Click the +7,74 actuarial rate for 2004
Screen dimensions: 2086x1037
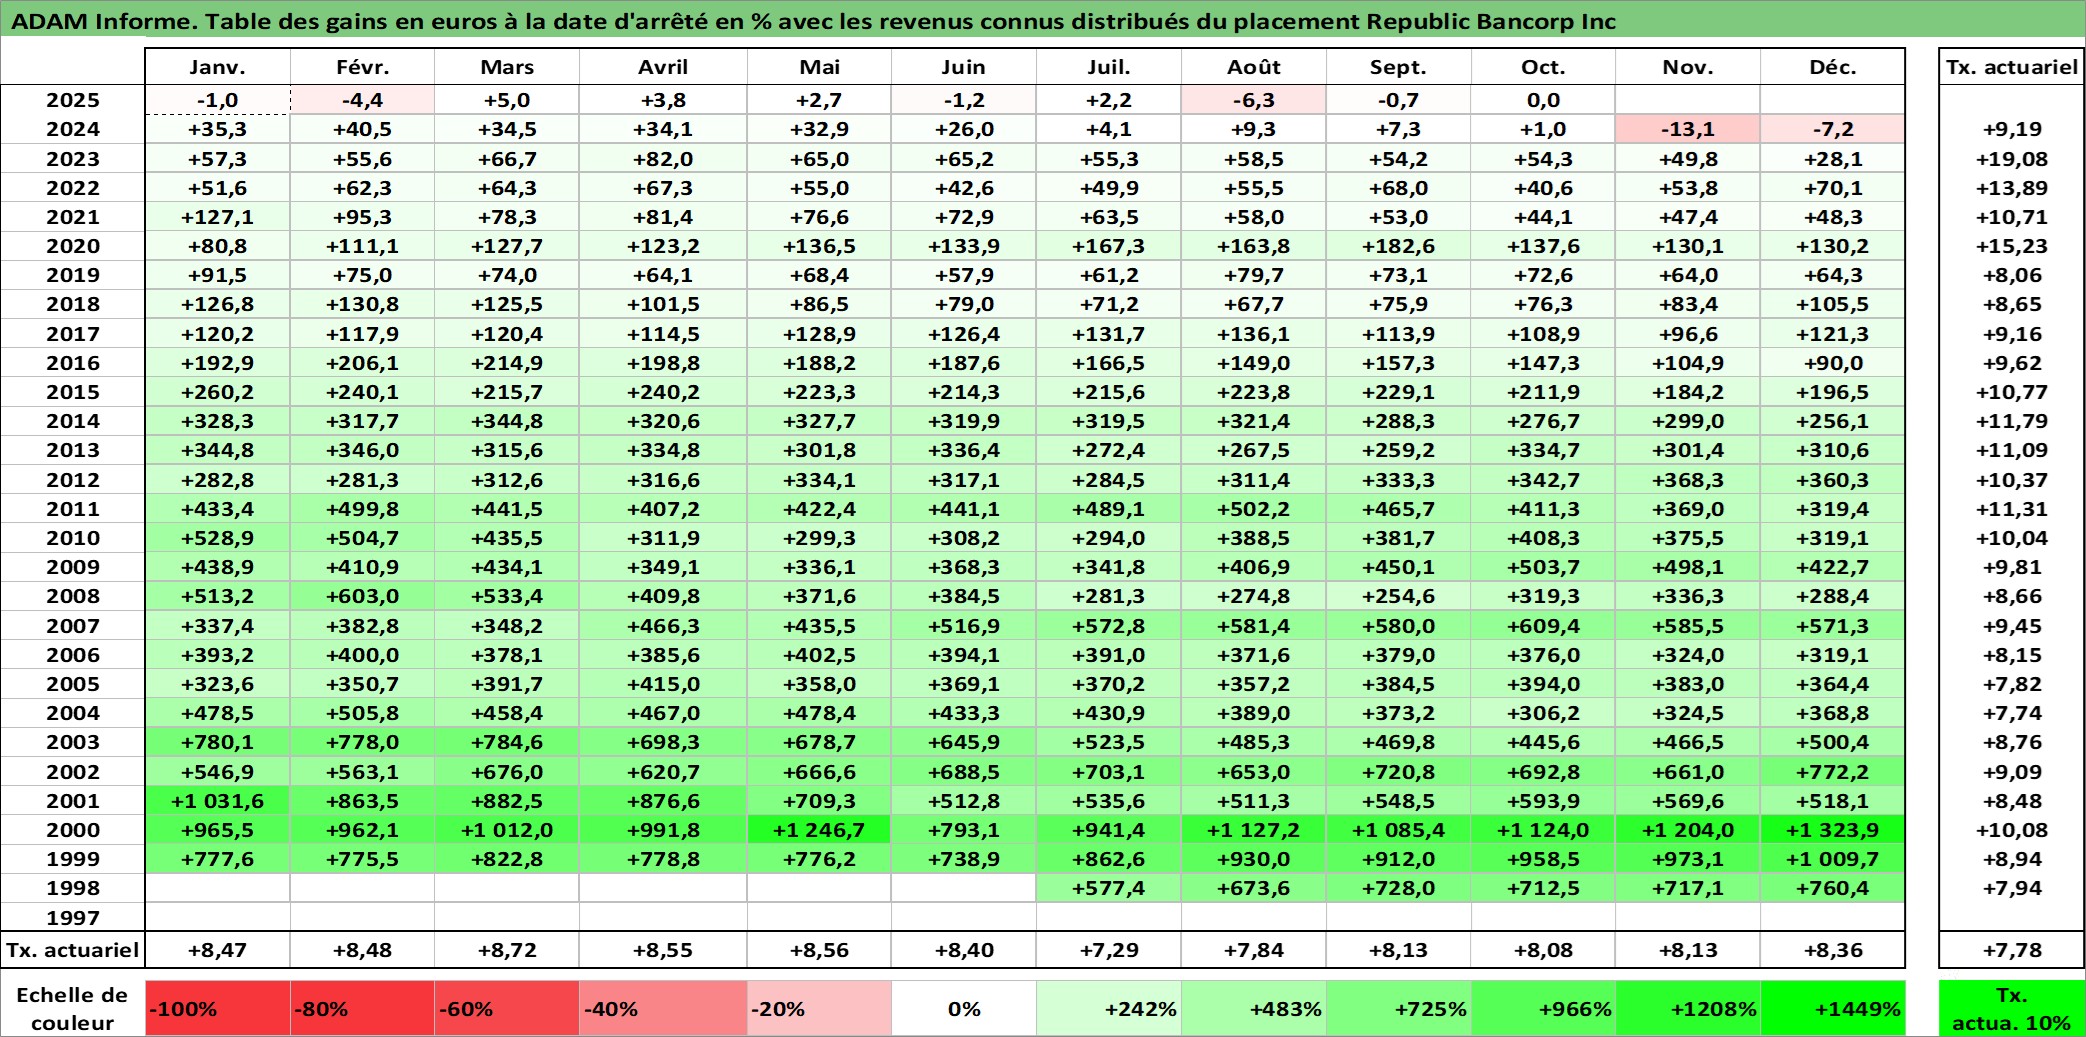[x=2011, y=713]
